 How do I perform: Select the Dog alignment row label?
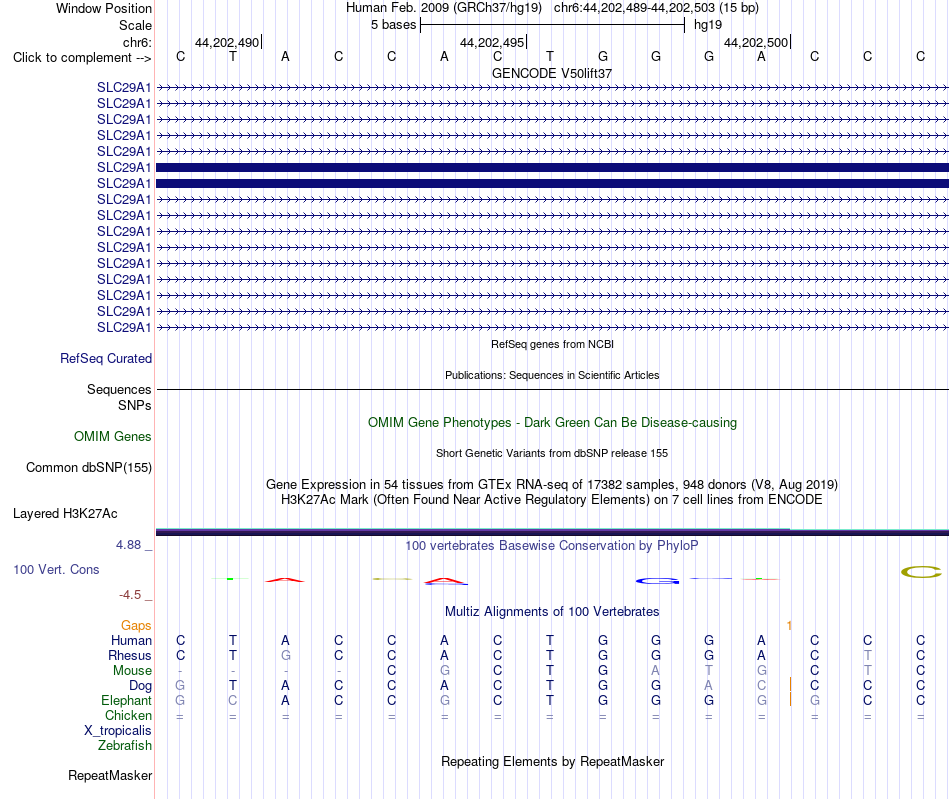(x=141, y=686)
